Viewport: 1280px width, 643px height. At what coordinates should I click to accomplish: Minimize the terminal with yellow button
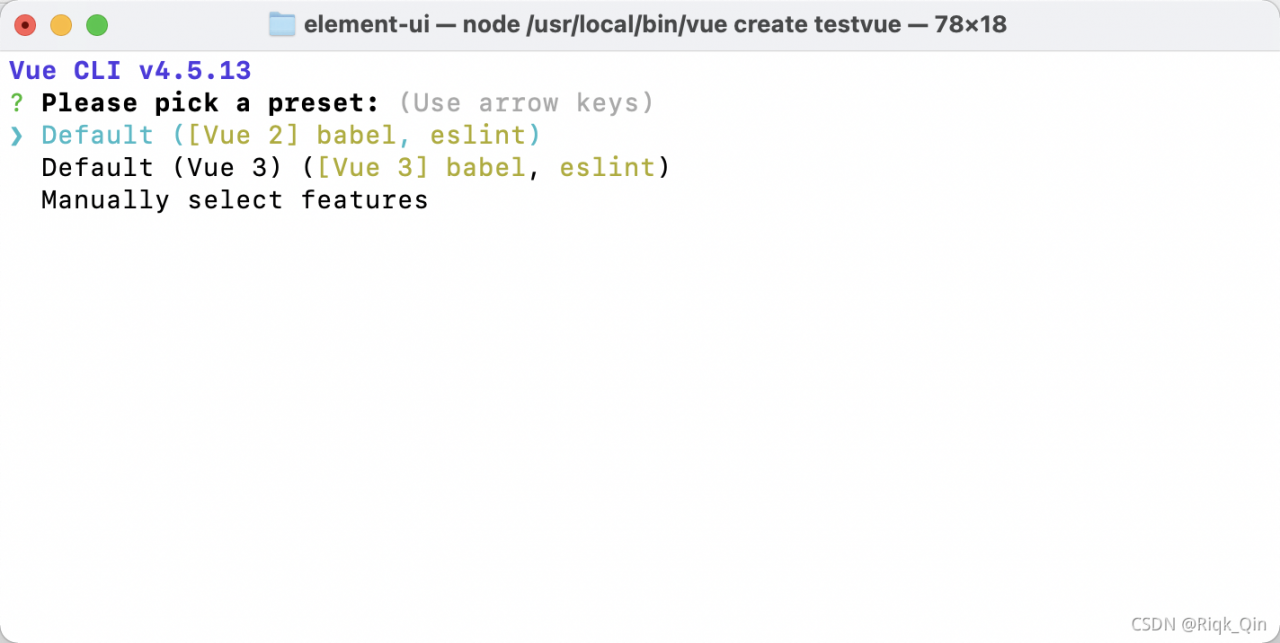[x=61, y=25]
